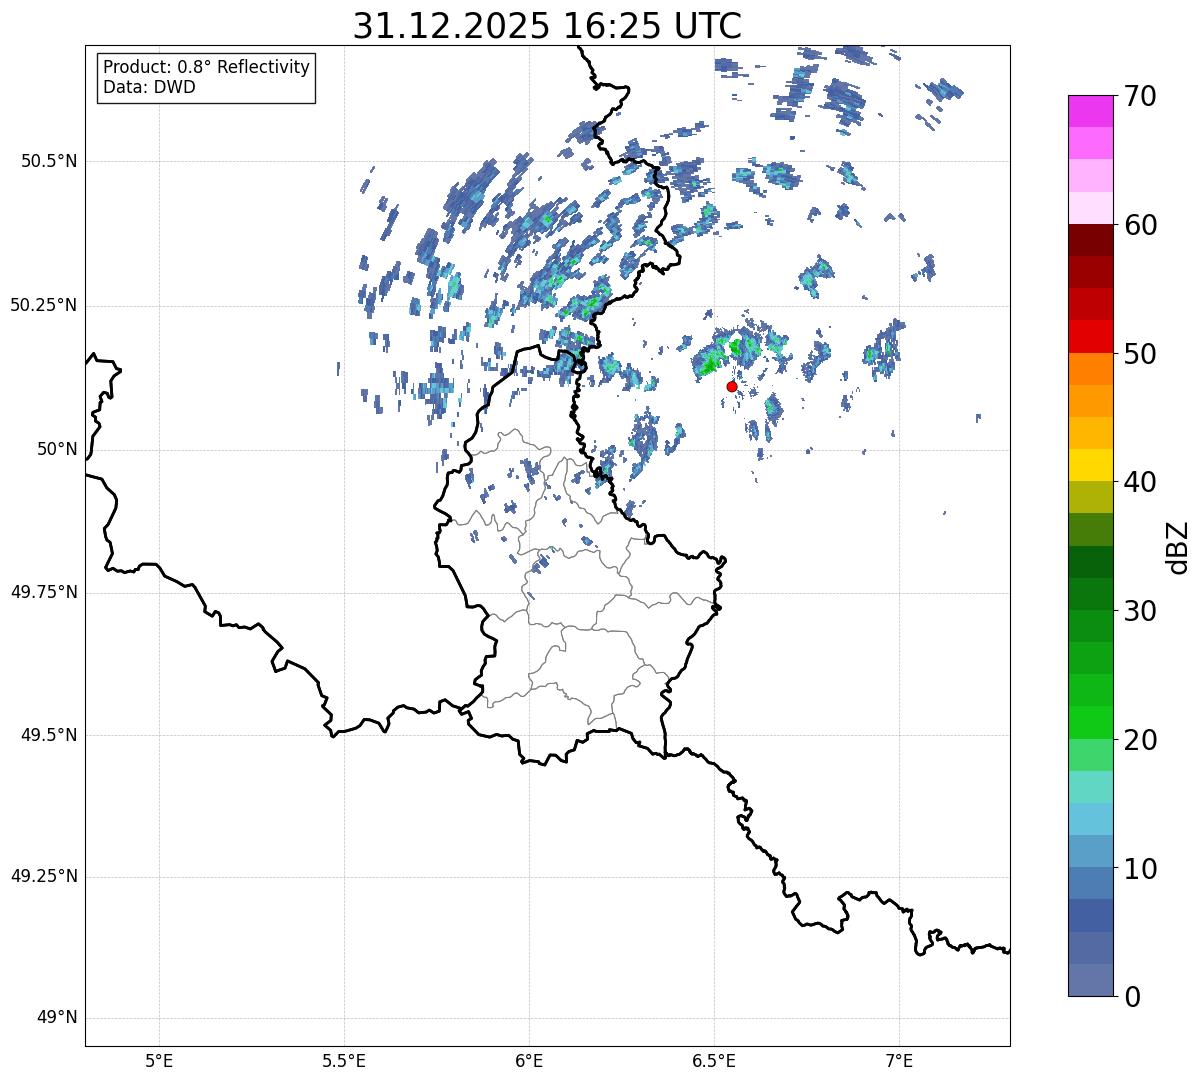The width and height of the screenshot is (1202, 1081).
Task: Click the colorbar tick label 10
Action: tap(1141, 868)
